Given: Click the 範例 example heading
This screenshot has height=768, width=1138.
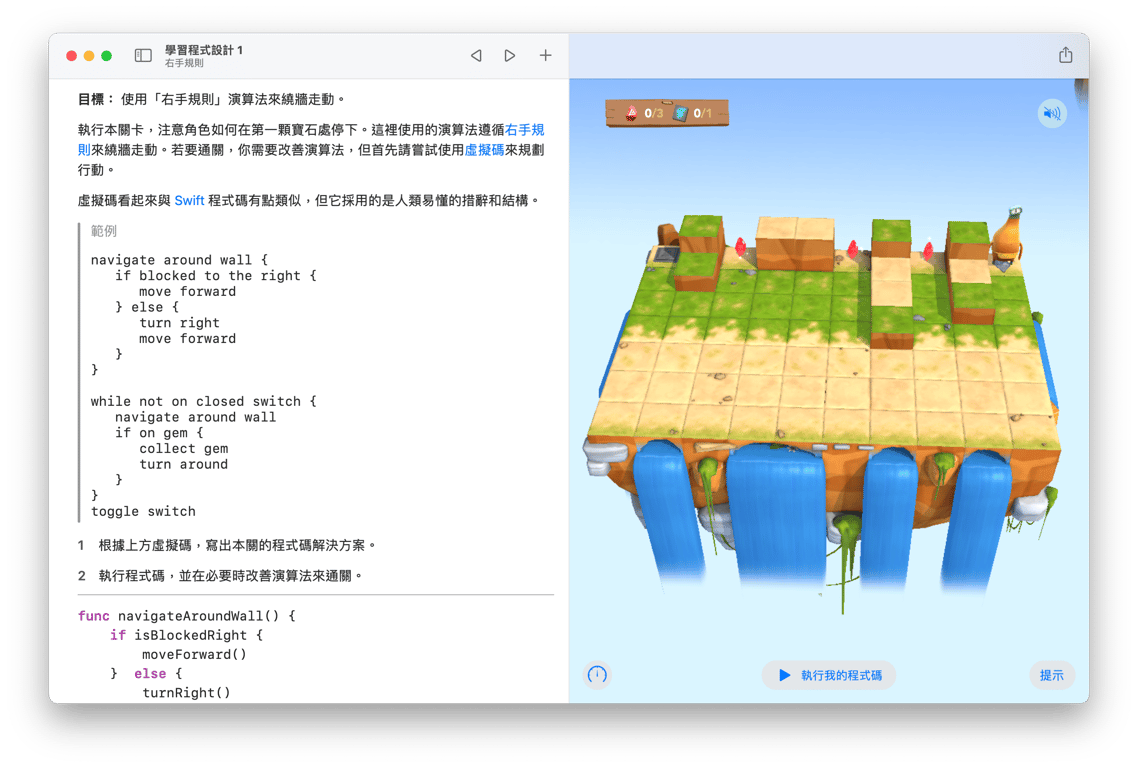Looking at the screenshot, I should [x=104, y=231].
